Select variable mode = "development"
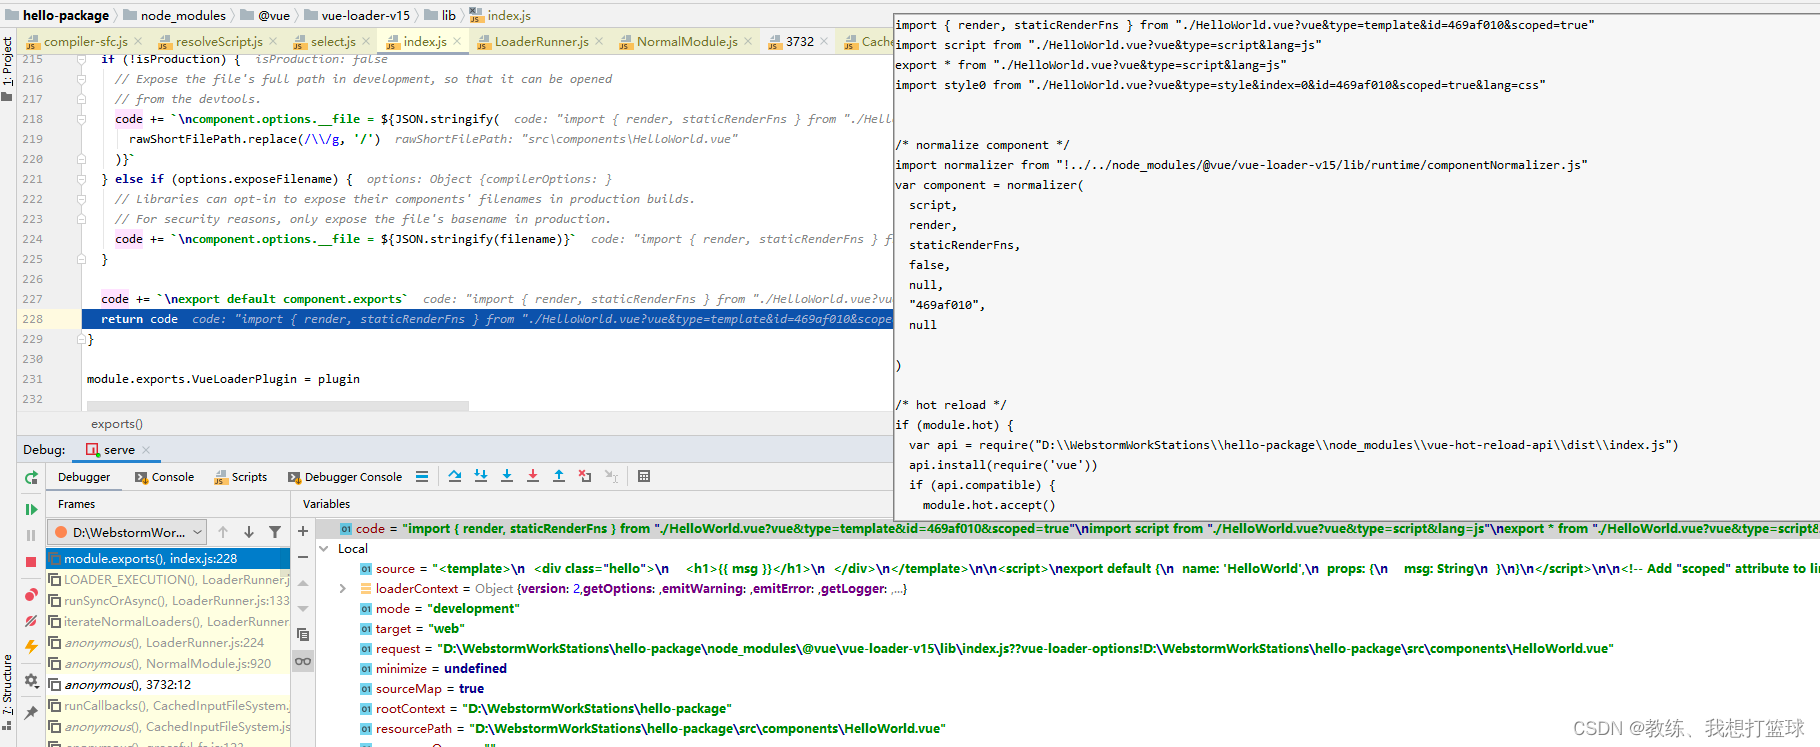This screenshot has height=747, width=1820. point(440,608)
